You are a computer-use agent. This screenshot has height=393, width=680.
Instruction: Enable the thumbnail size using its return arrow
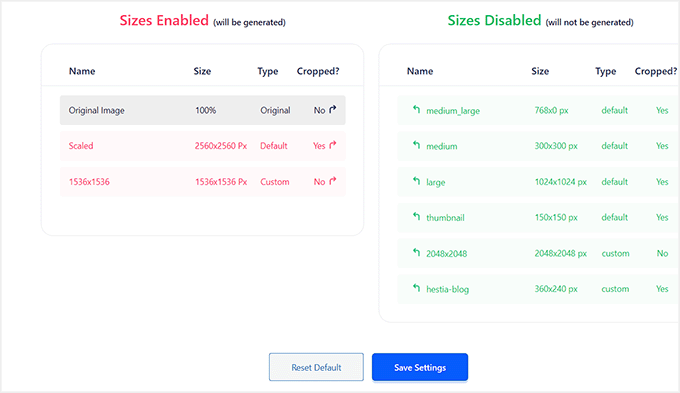pos(416,216)
